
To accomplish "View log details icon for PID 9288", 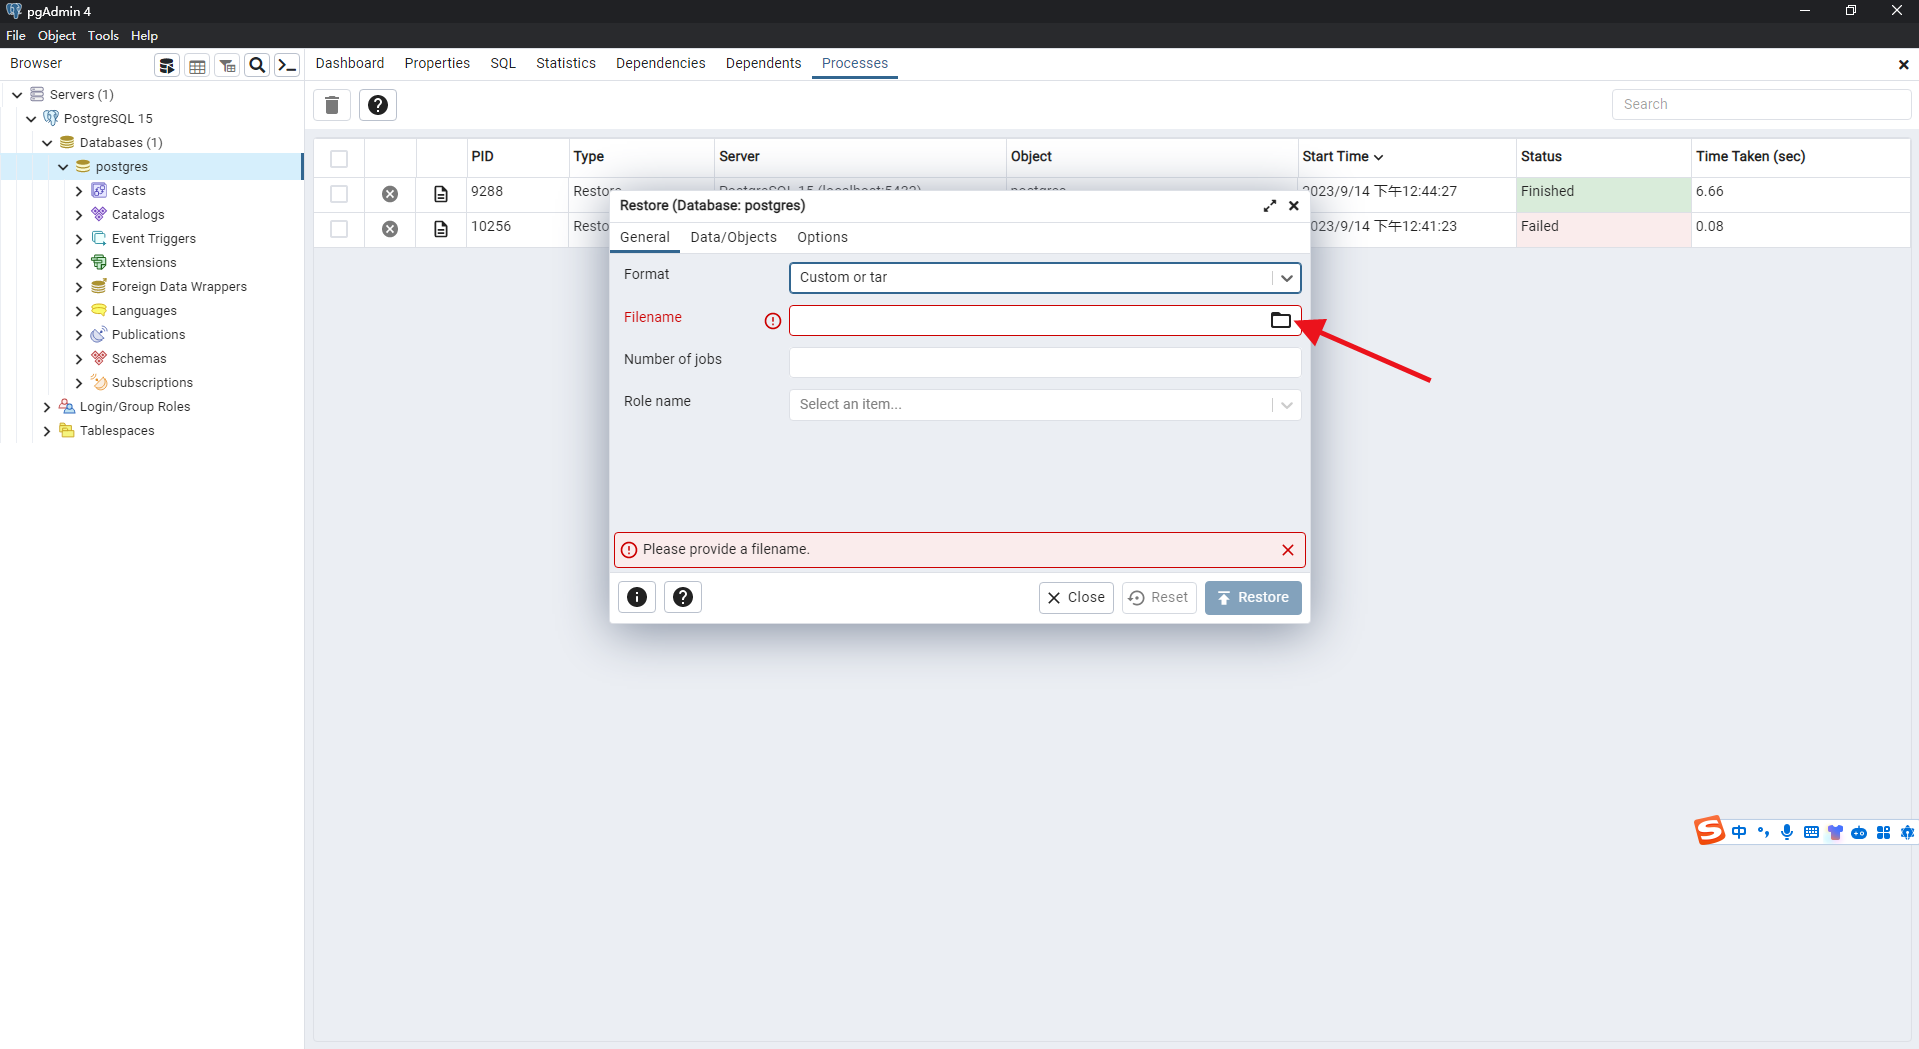I will click(441, 194).
